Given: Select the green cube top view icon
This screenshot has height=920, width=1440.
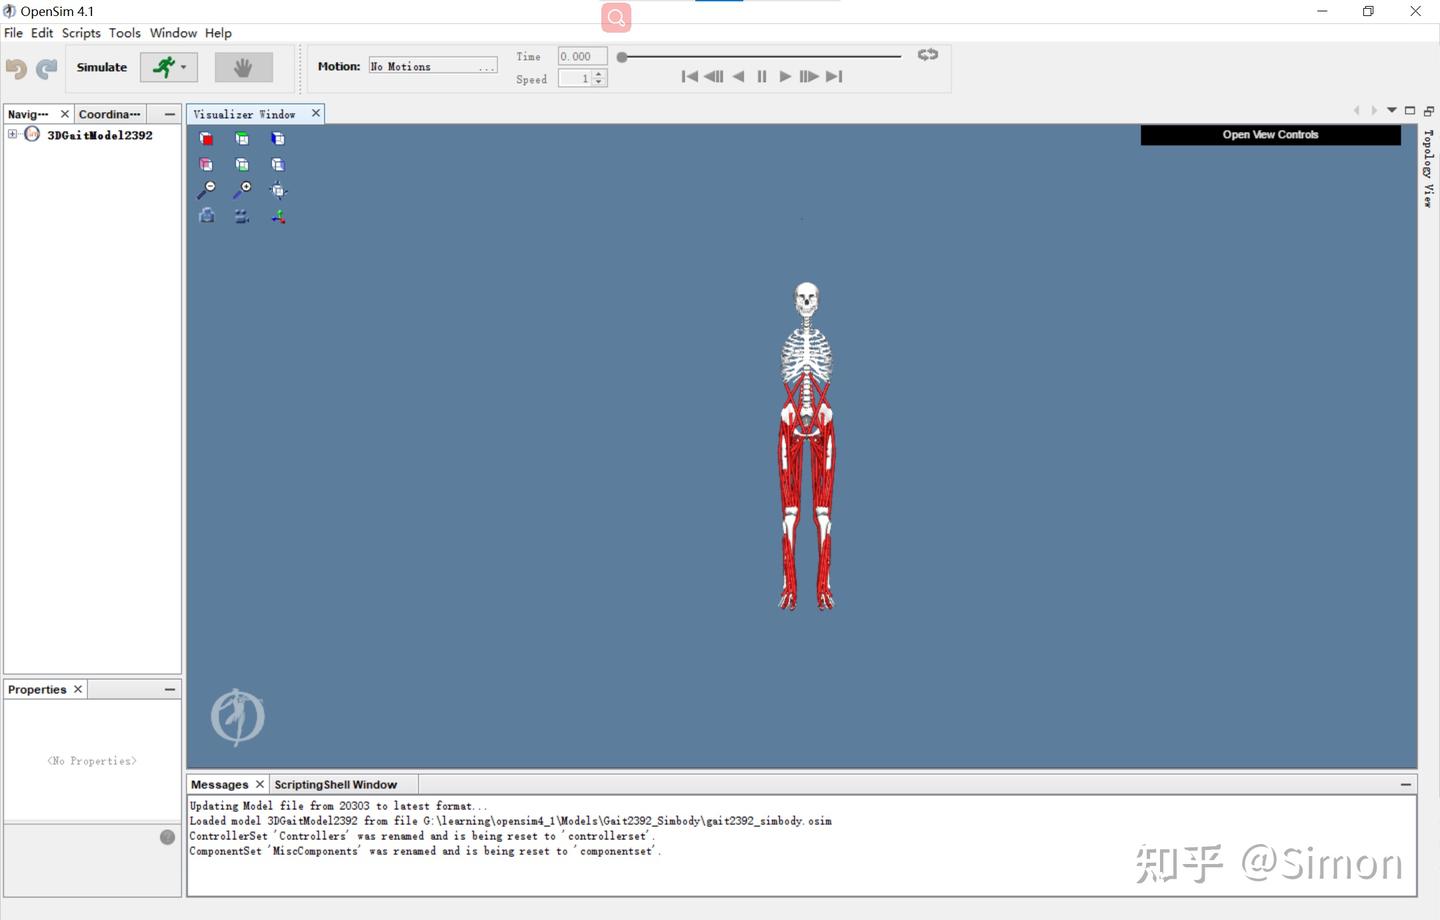Looking at the screenshot, I should click(242, 138).
